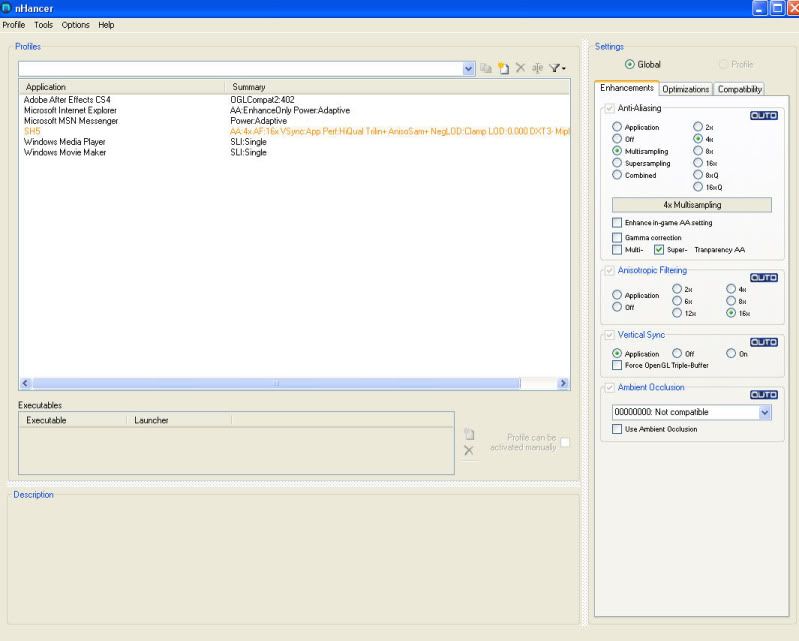This screenshot has width=799, height=641.
Task: Open the Profile menu
Action: coord(14,25)
